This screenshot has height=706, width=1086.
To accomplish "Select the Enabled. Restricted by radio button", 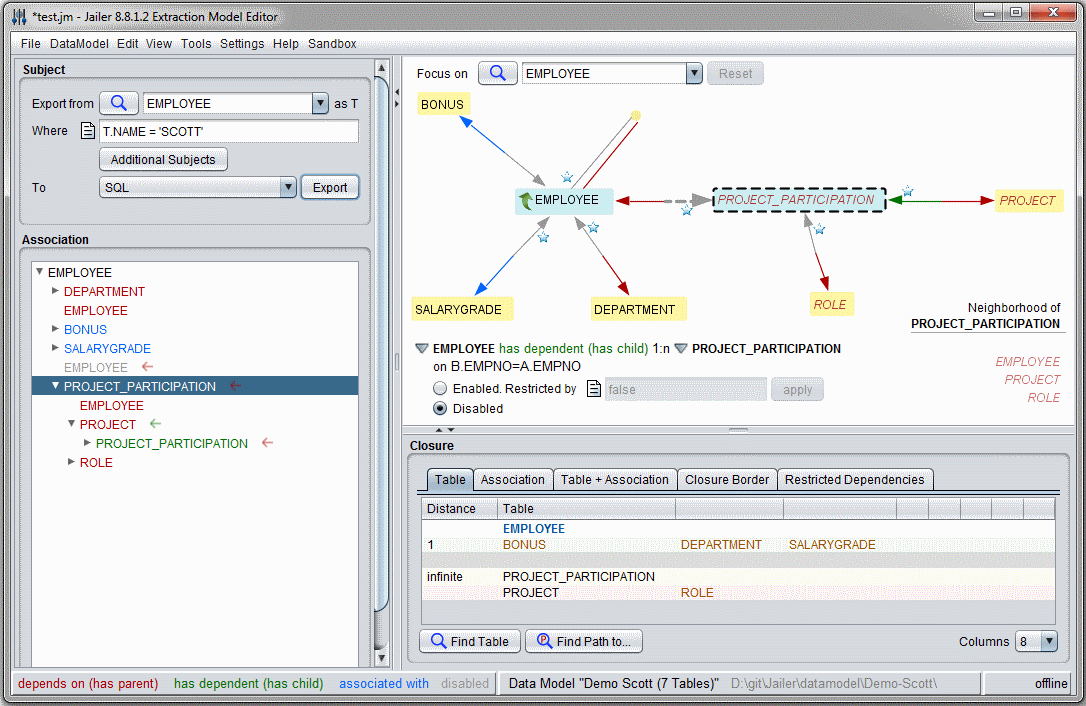I will 440,389.
